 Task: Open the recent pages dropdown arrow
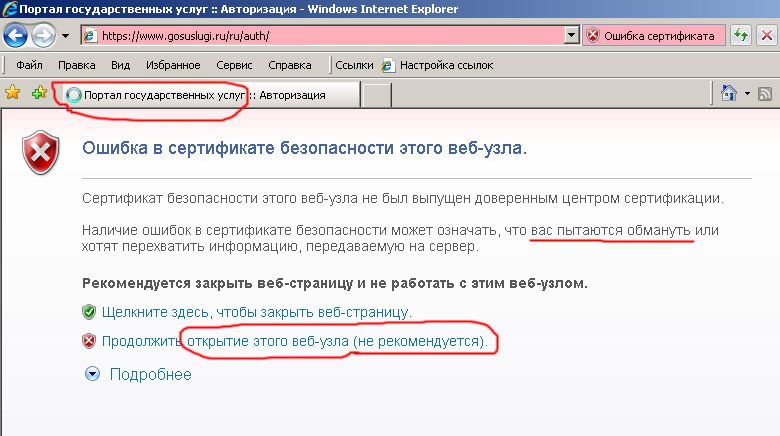[x=65, y=36]
